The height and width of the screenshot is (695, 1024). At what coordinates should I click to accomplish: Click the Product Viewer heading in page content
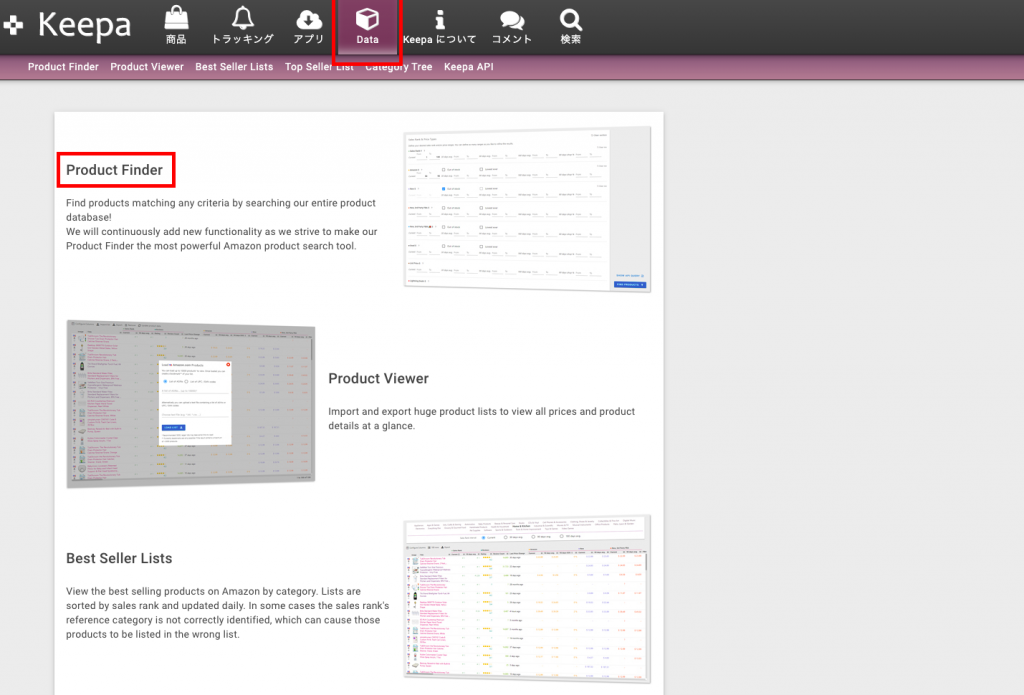[378, 378]
